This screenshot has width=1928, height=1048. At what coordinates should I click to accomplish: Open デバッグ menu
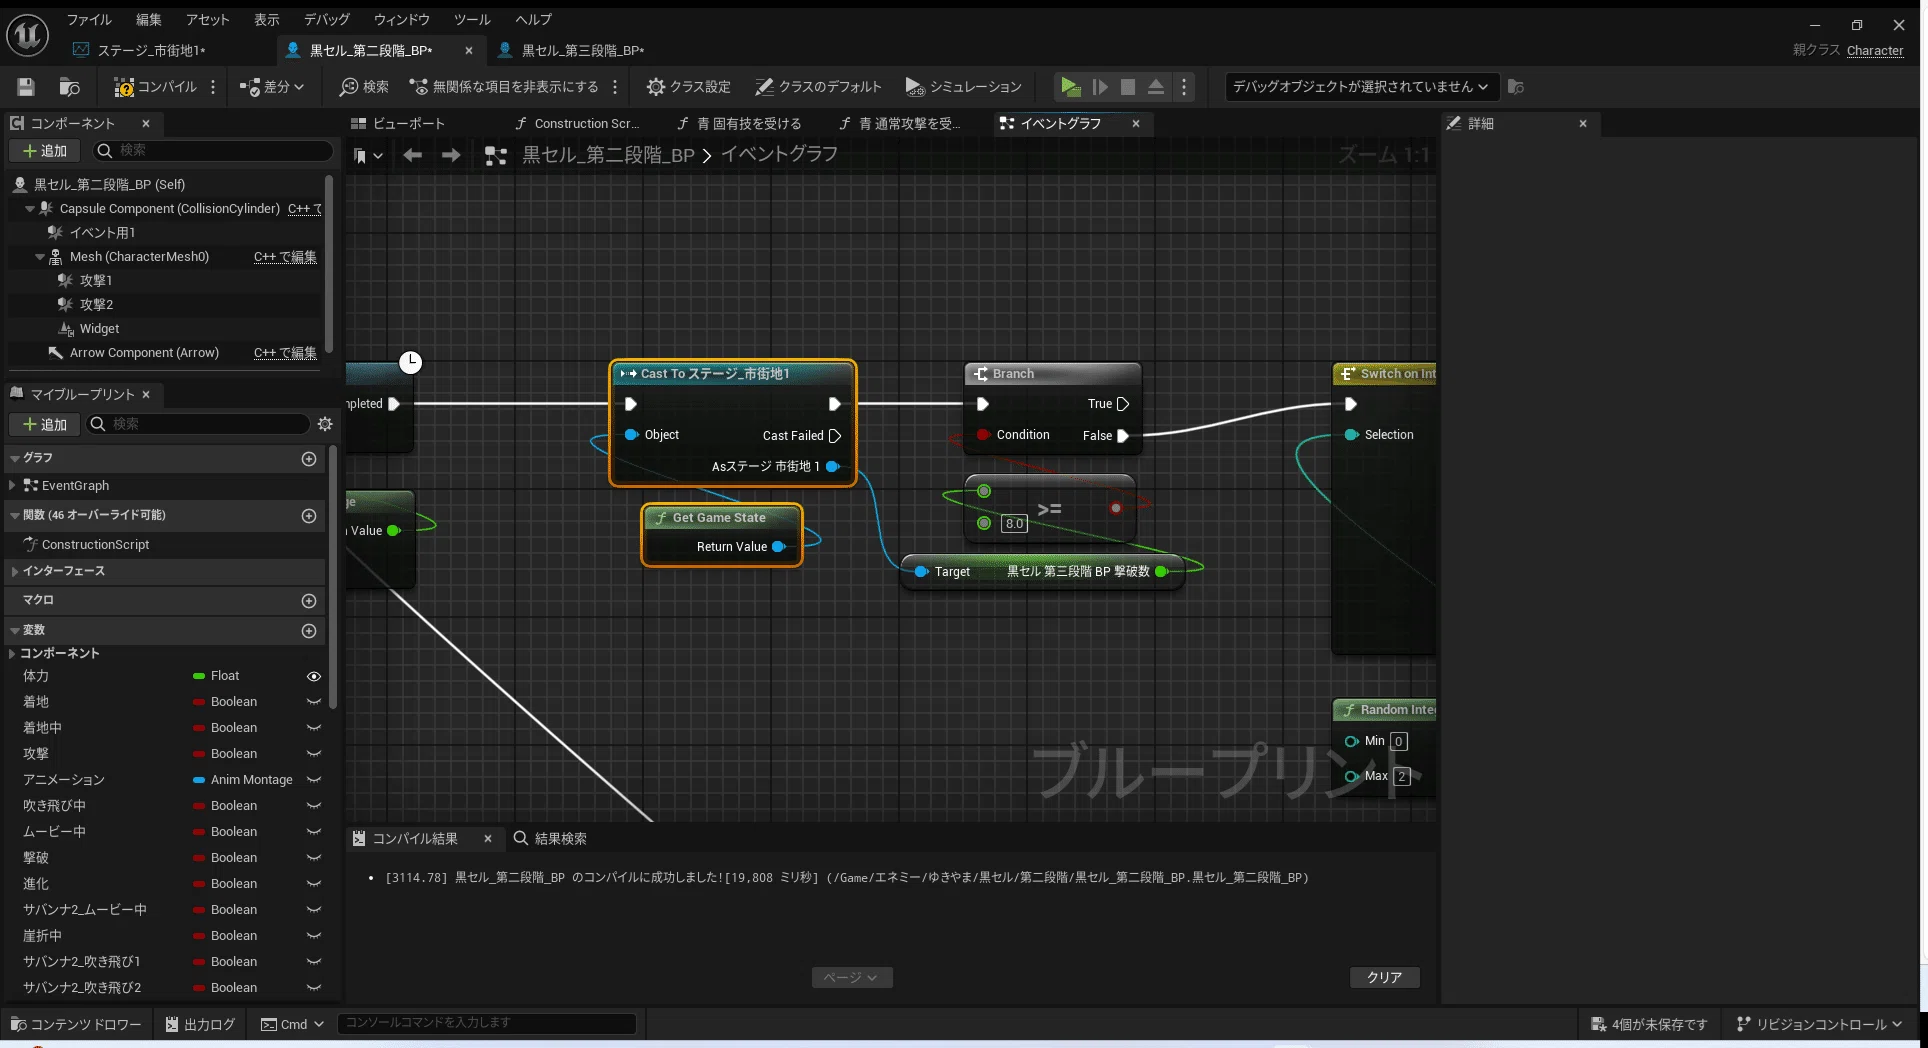click(x=327, y=19)
